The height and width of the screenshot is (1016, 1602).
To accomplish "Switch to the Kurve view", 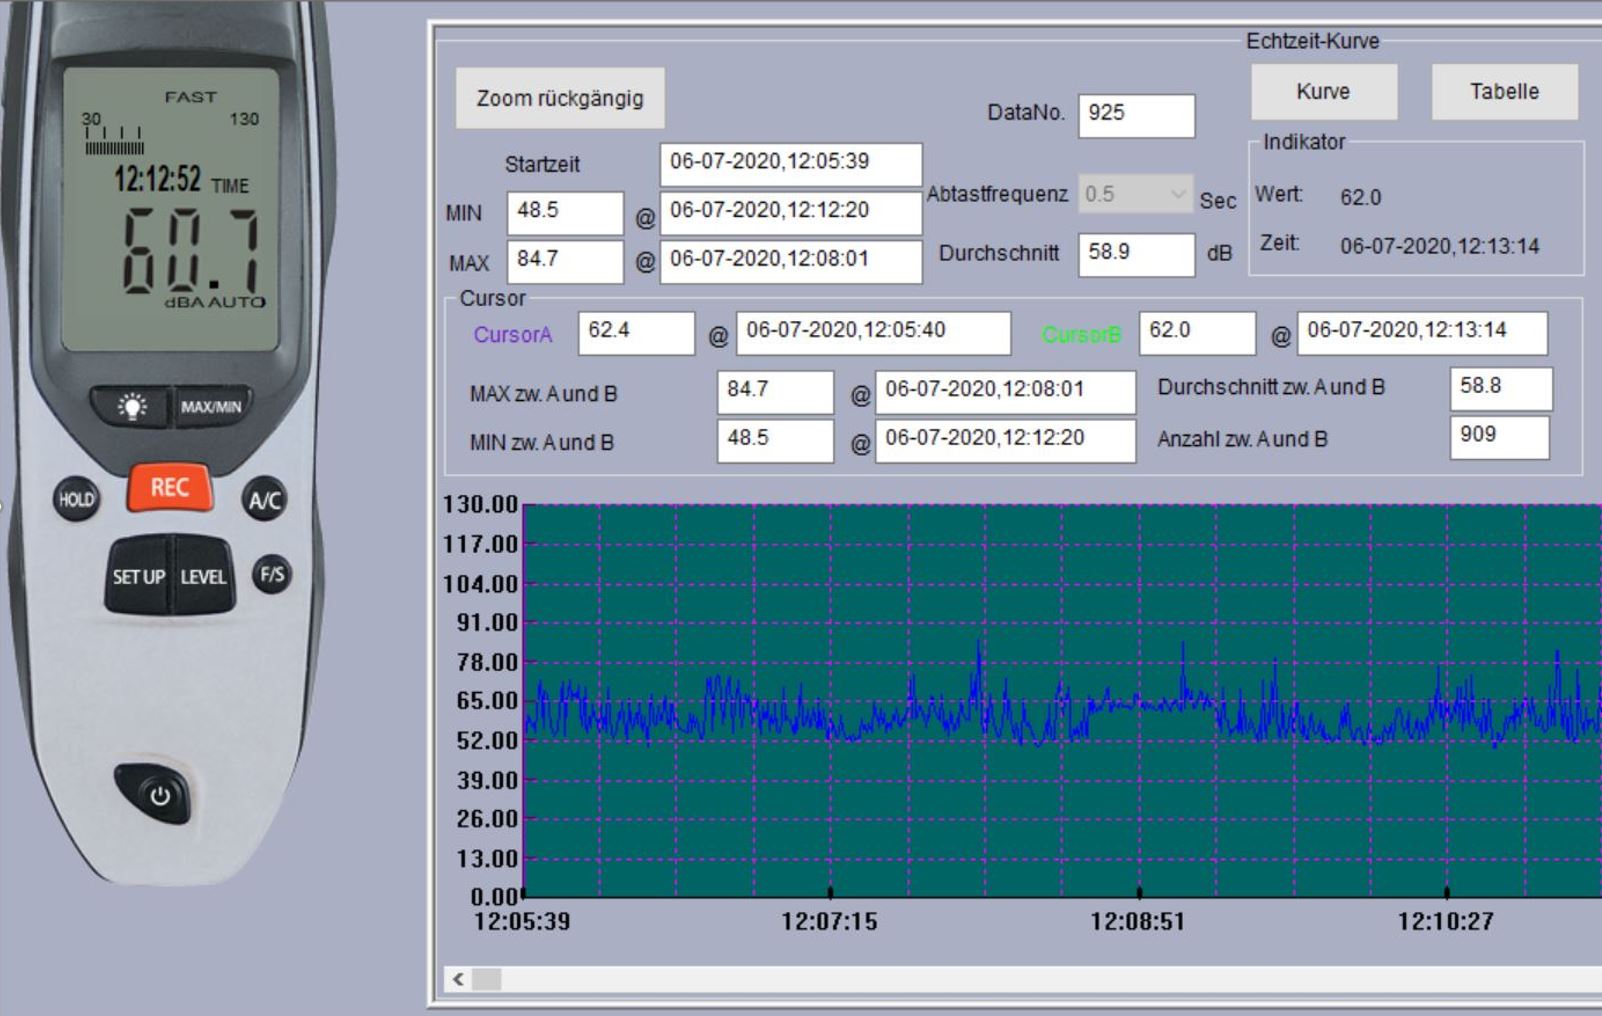I will [1323, 92].
